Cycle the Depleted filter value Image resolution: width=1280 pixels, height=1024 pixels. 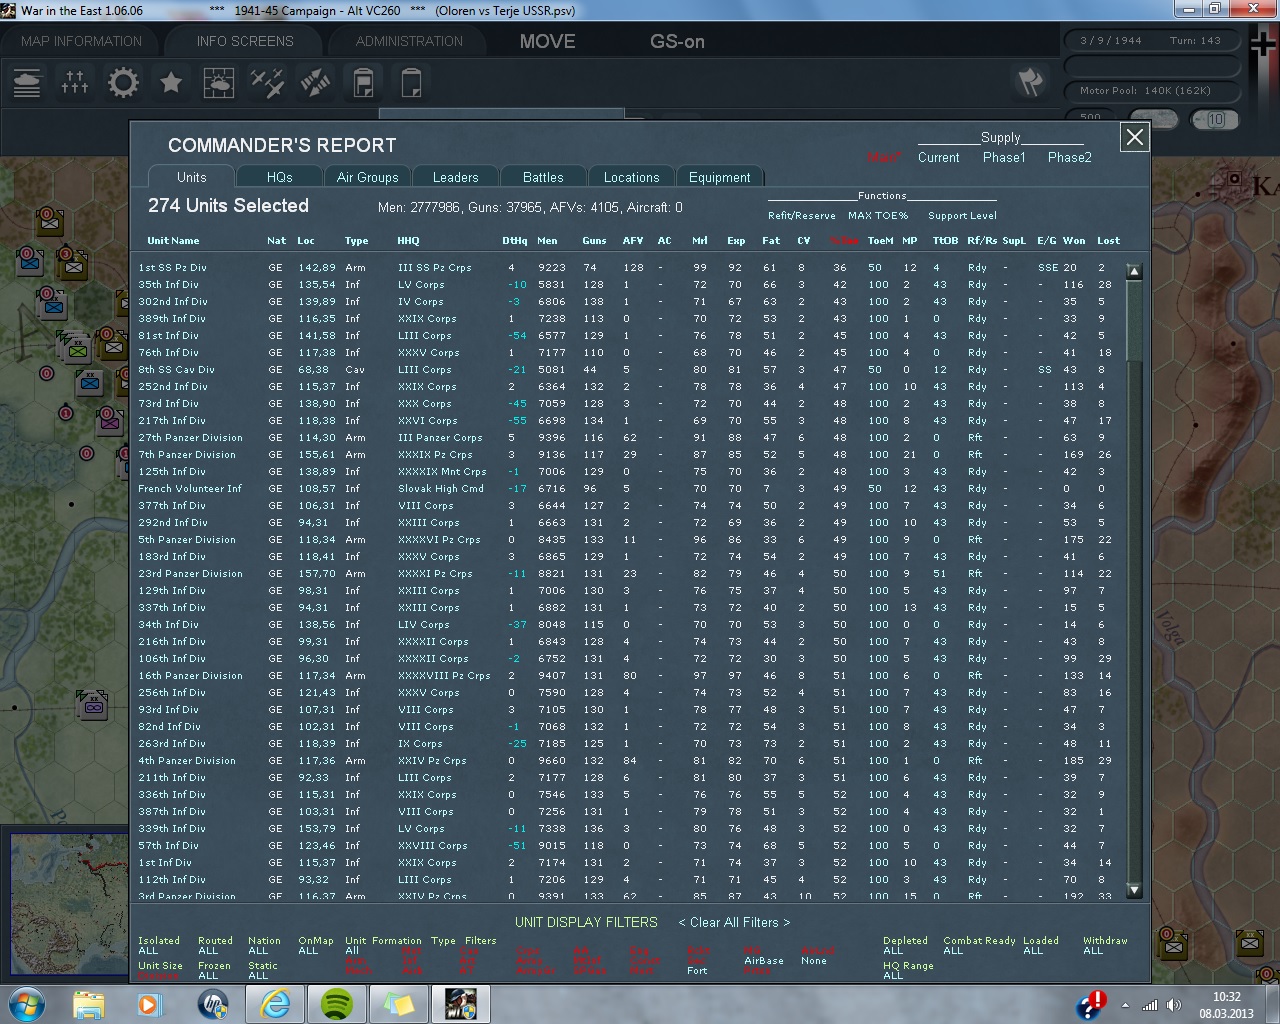(893, 951)
